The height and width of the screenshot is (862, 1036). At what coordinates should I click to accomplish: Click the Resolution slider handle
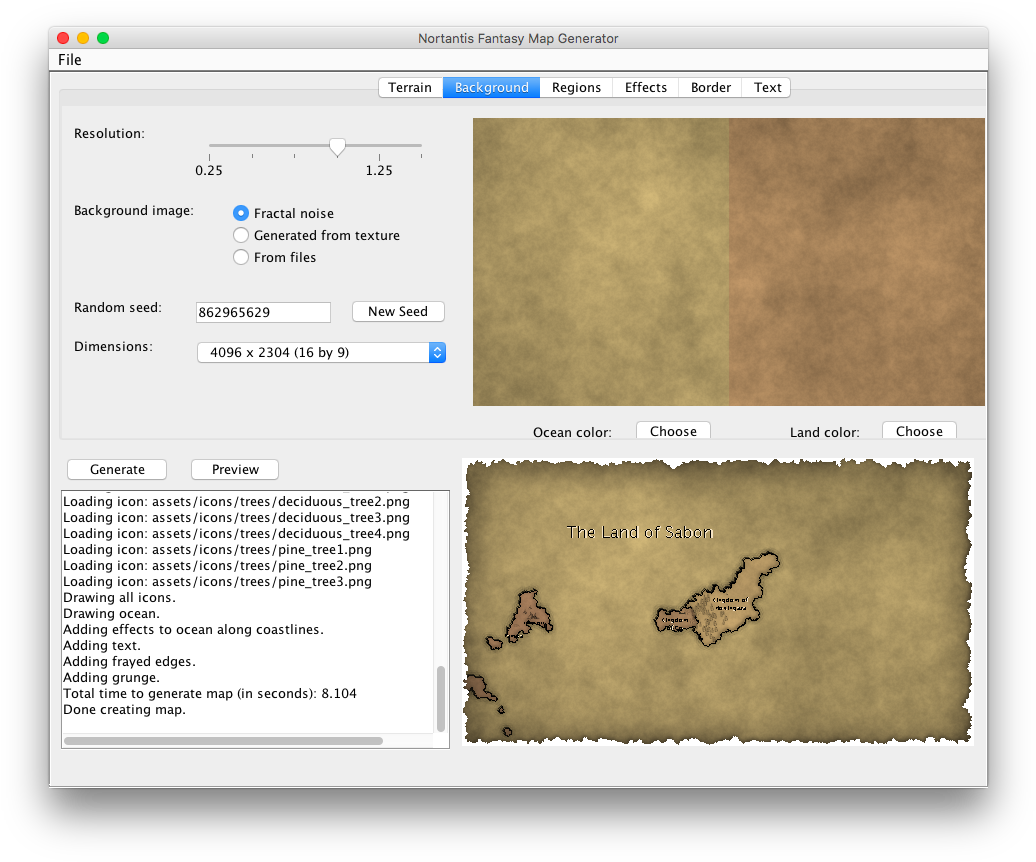pos(337,147)
